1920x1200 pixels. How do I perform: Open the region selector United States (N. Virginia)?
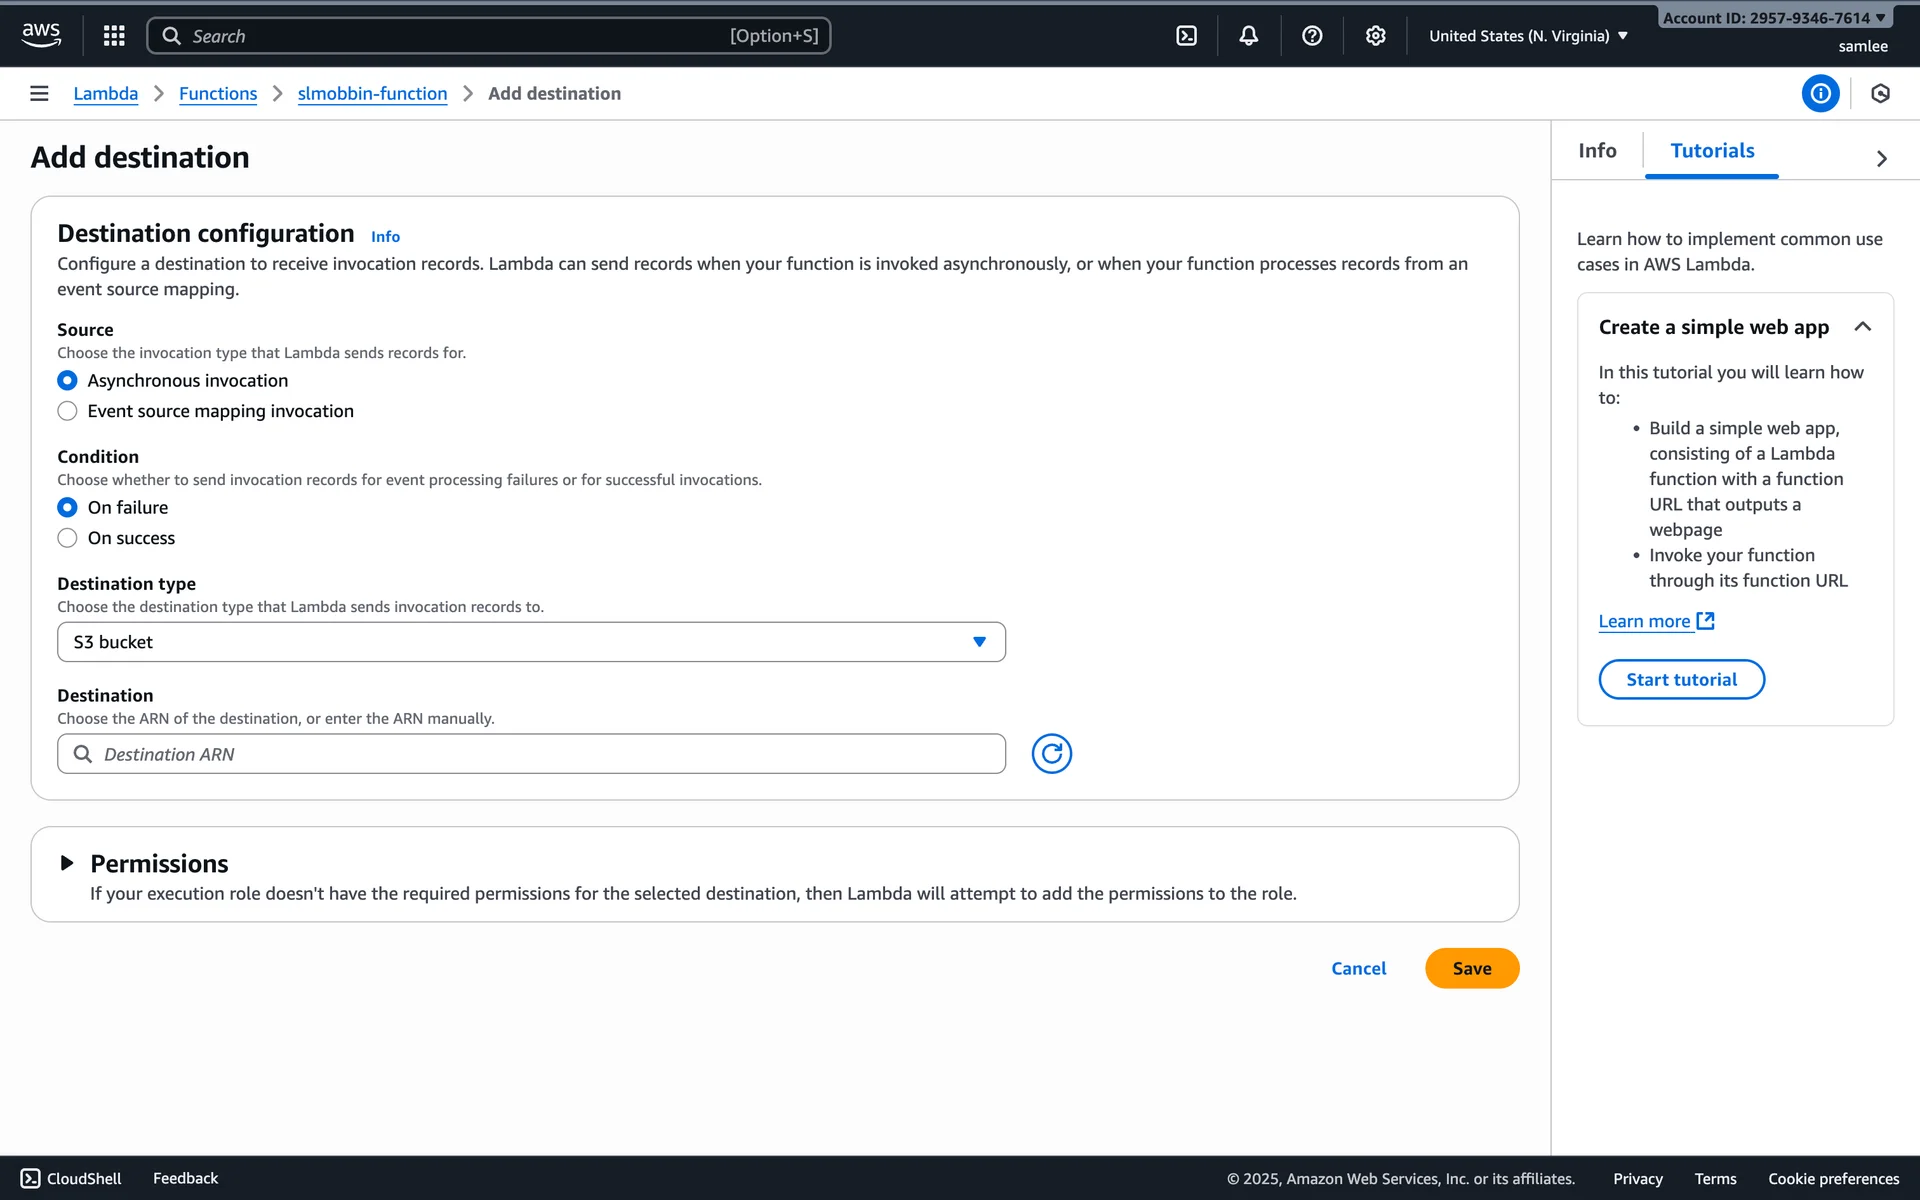point(1528,36)
